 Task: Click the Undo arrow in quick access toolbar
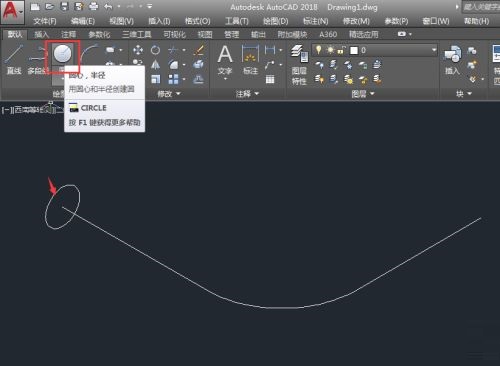click(x=108, y=7)
